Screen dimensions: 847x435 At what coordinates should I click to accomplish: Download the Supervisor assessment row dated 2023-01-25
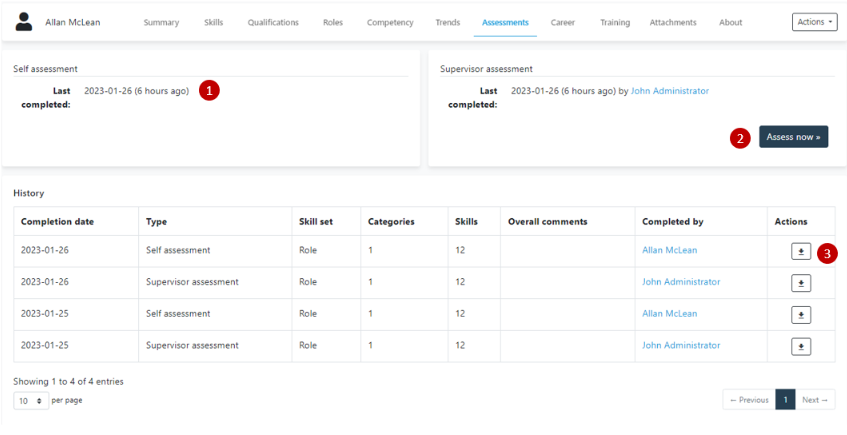(x=801, y=347)
